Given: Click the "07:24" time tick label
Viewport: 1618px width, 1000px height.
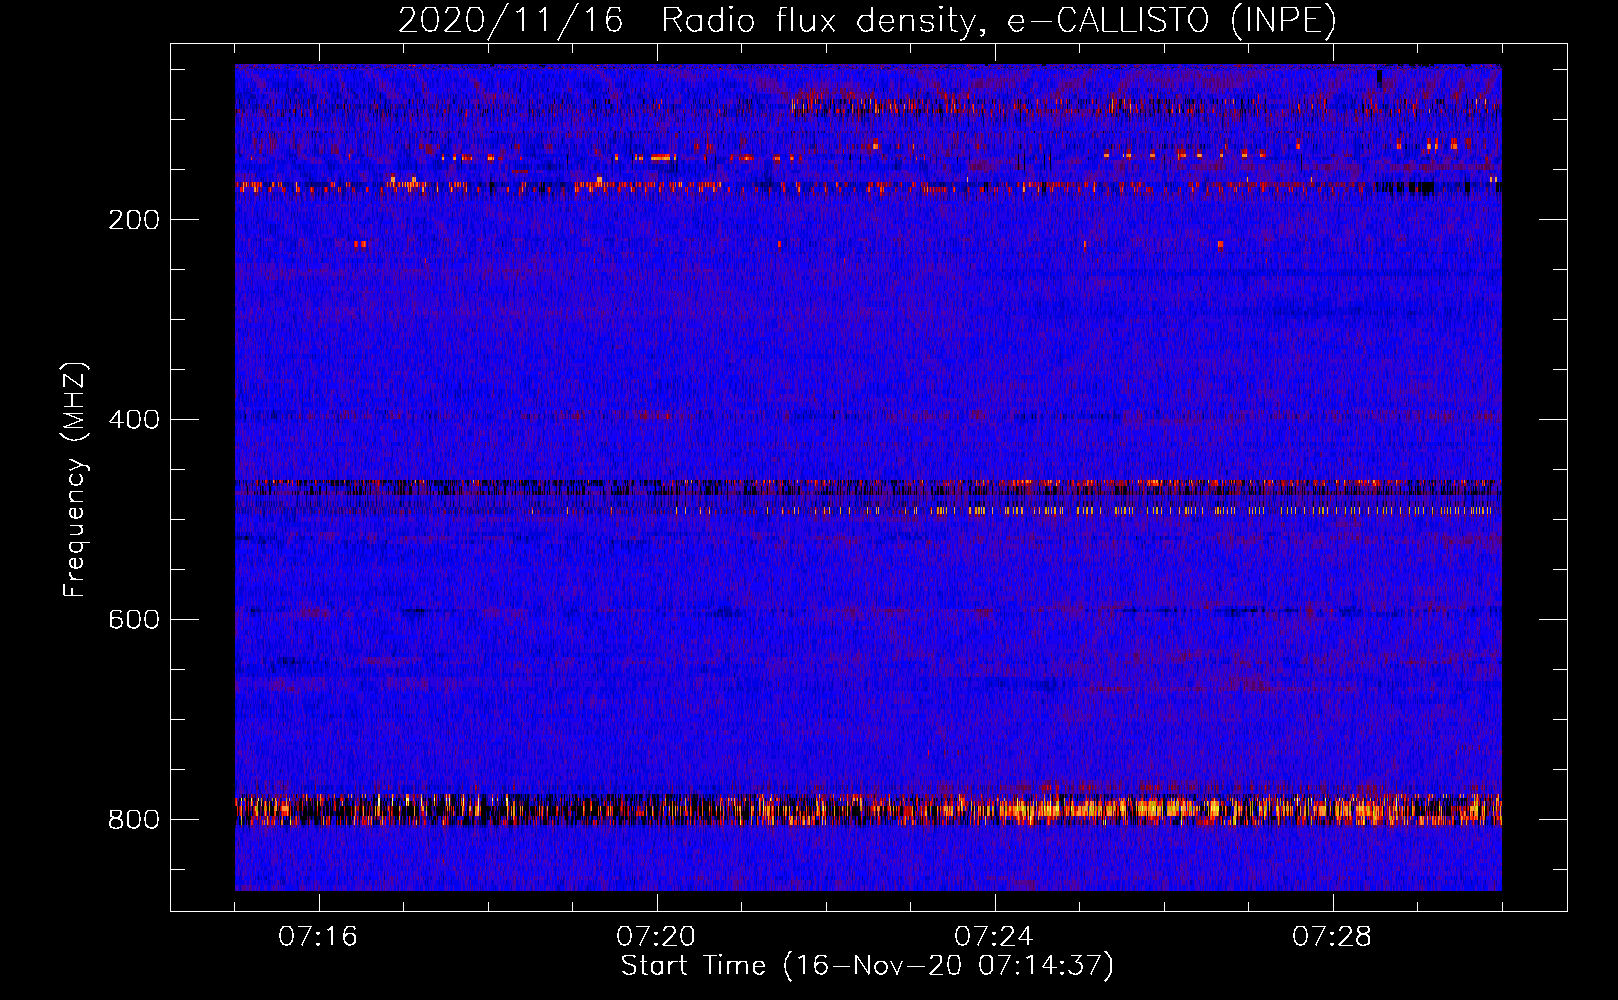Looking at the screenshot, I should pyautogui.click(x=994, y=937).
